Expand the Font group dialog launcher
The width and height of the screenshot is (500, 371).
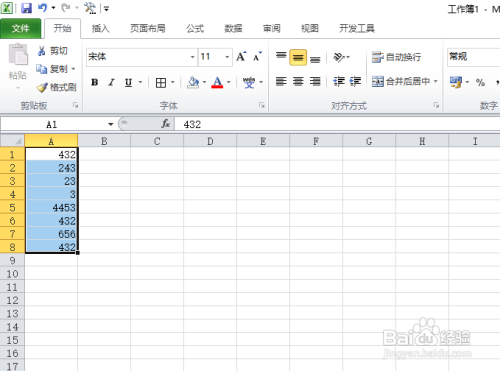click(x=262, y=105)
